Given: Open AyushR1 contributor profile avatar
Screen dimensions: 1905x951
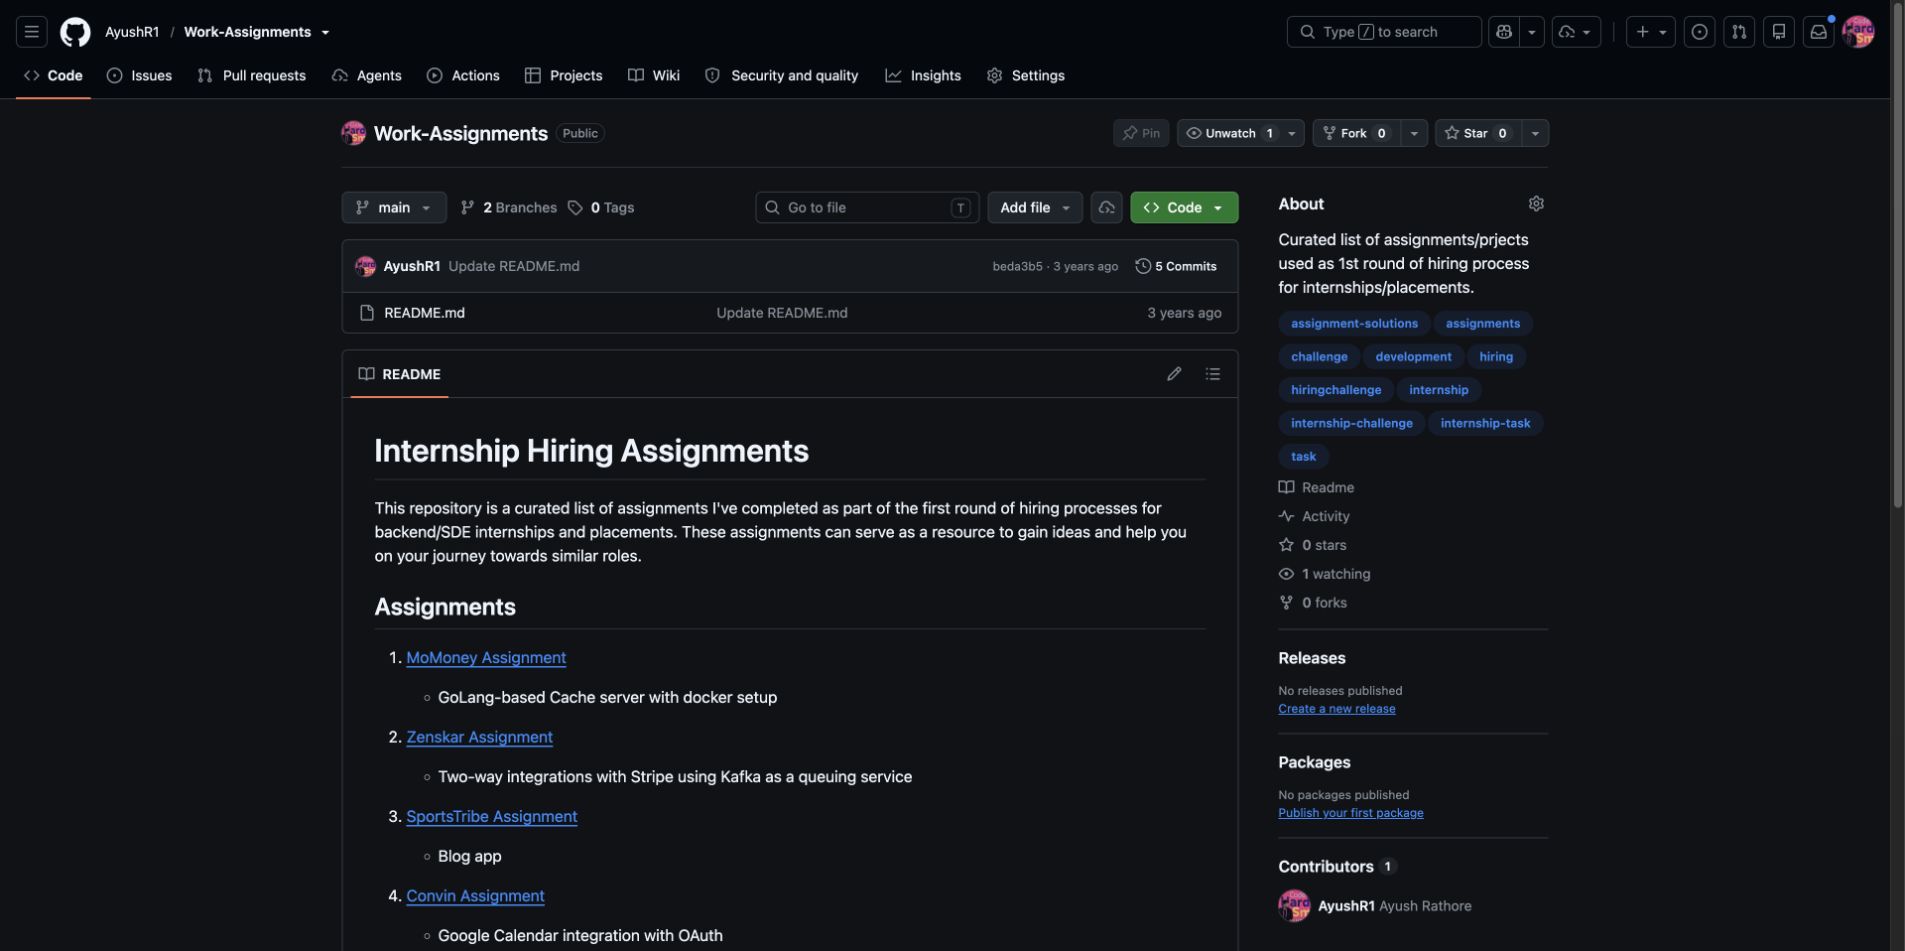Looking at the screenshot, I should [1293, 906].
